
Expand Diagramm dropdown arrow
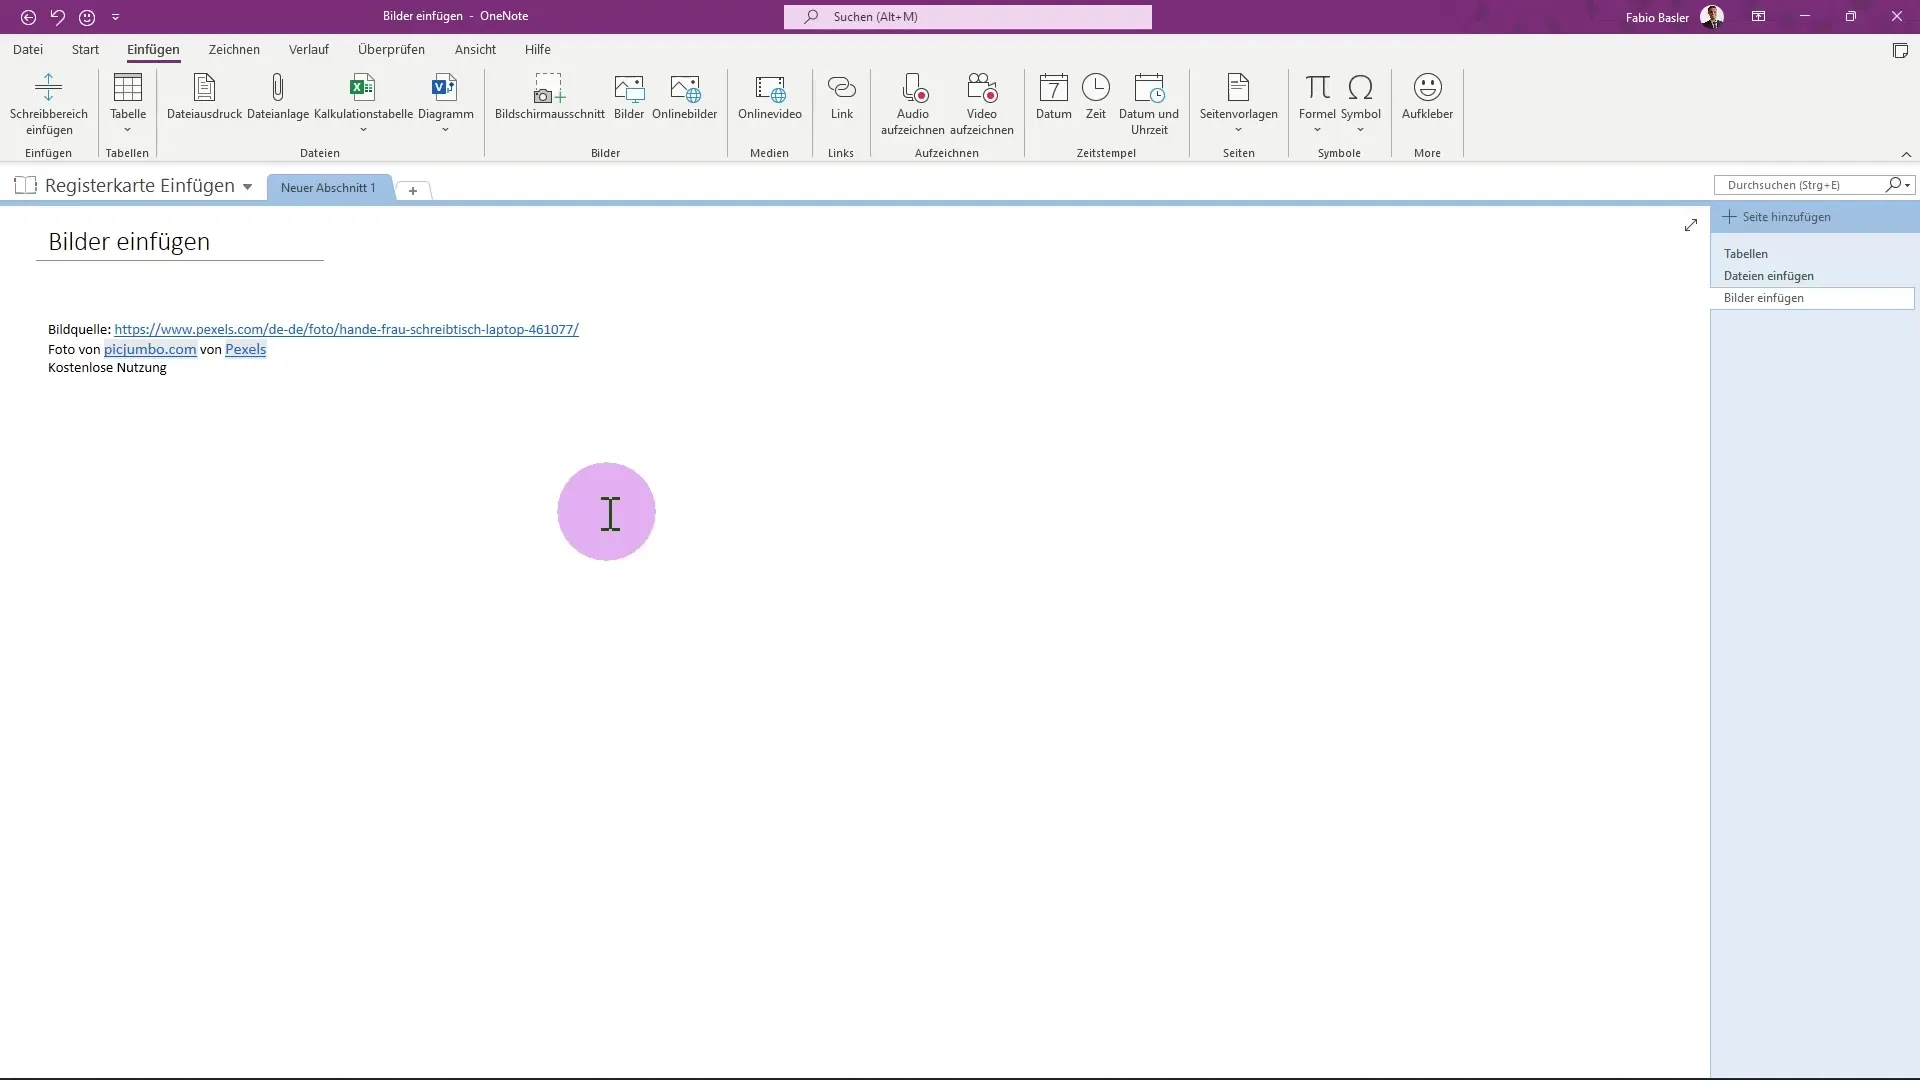click(x=445, y=130)
